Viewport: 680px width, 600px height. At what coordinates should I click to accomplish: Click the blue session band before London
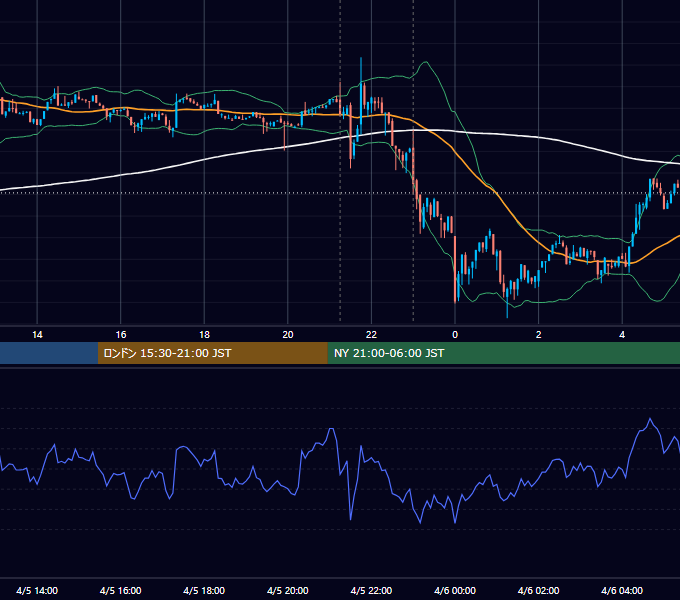coord(49,353)
